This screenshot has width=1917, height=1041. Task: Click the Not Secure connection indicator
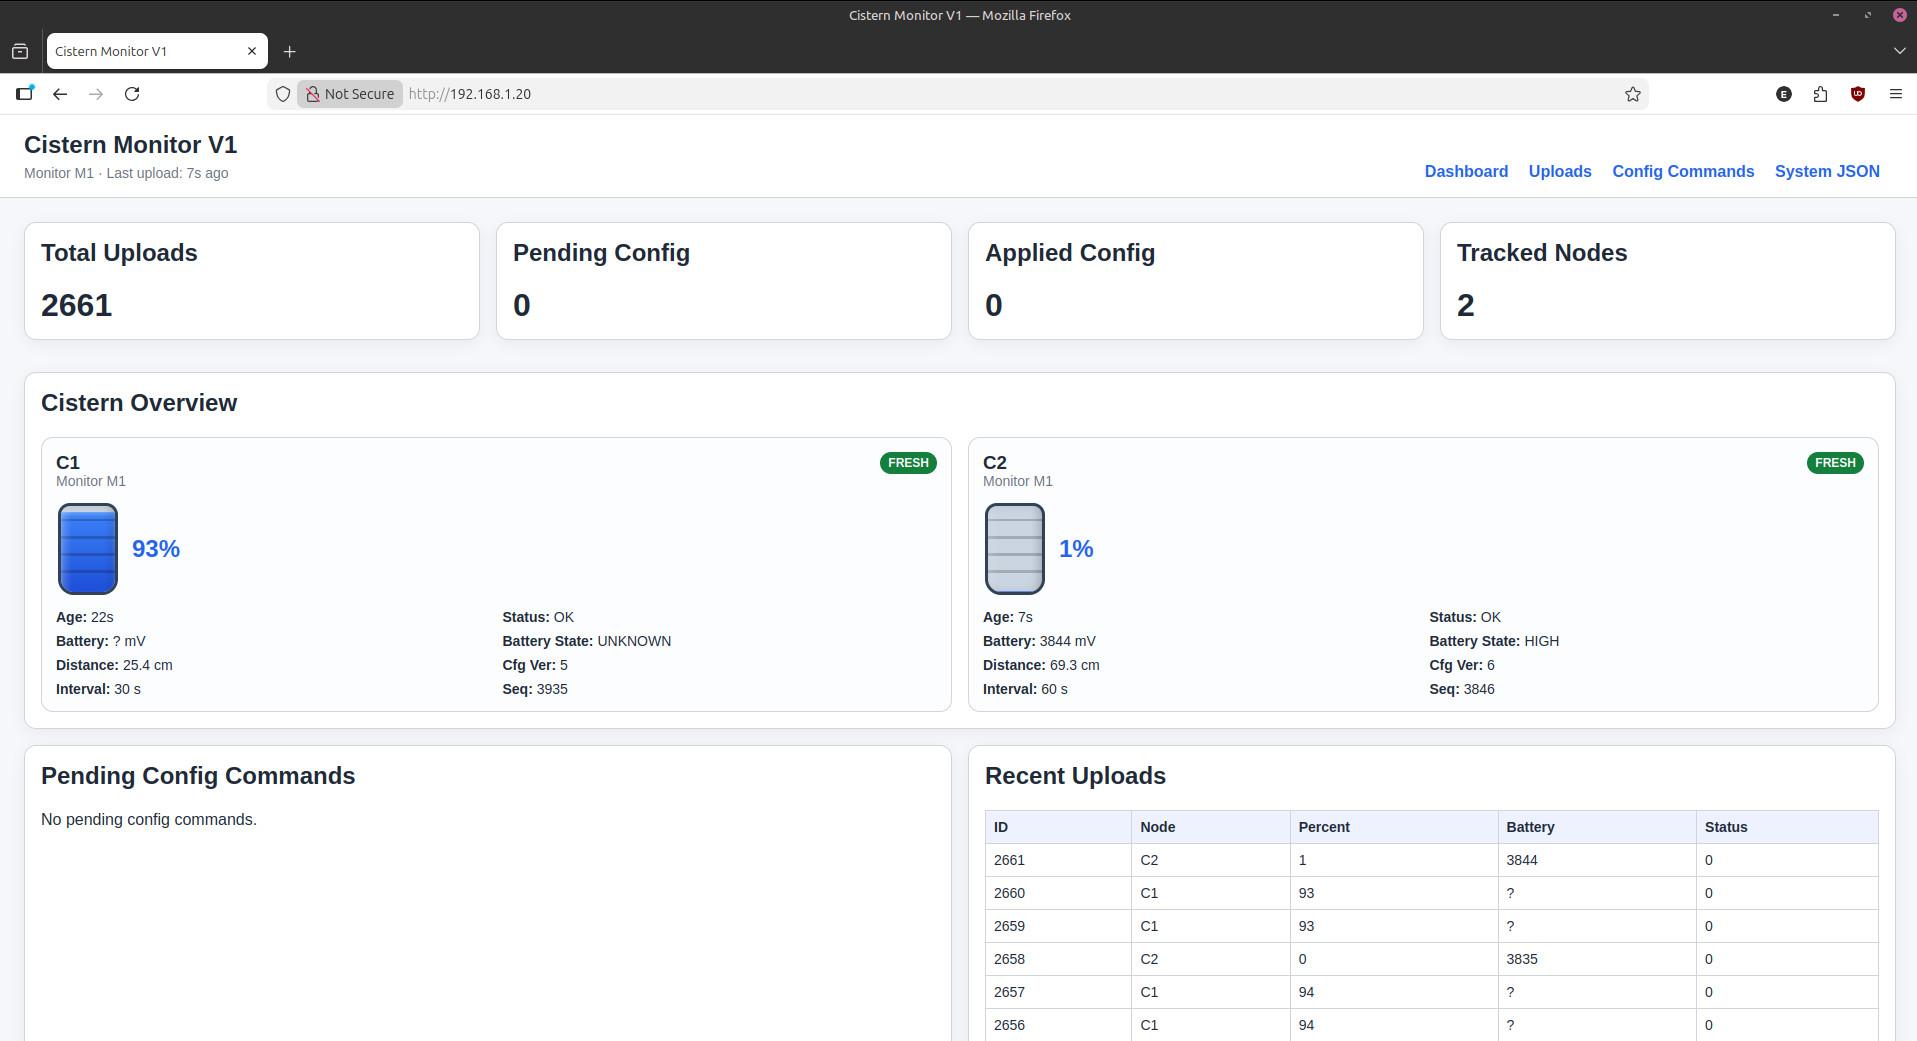click(x=350, y=94)
